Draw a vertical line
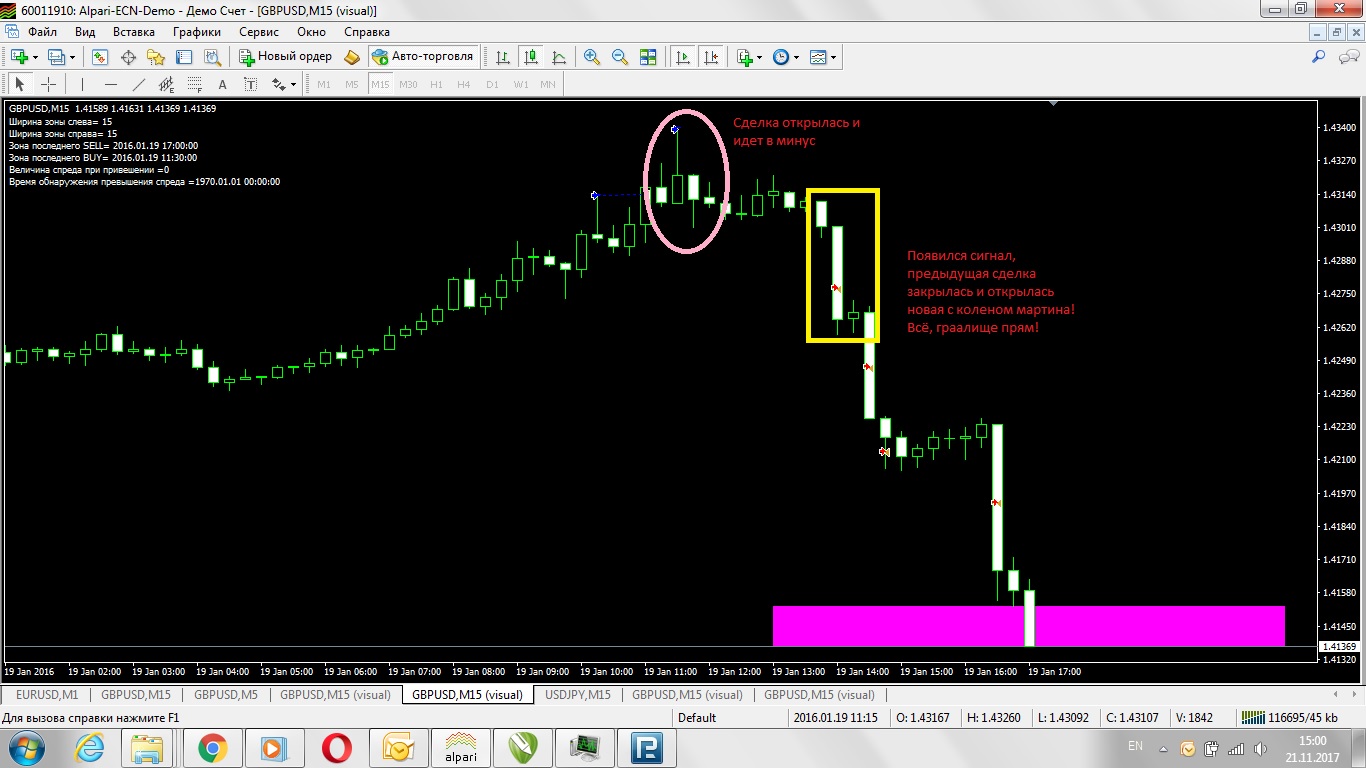The image size is (1366, 768). [x=82, y=84]
